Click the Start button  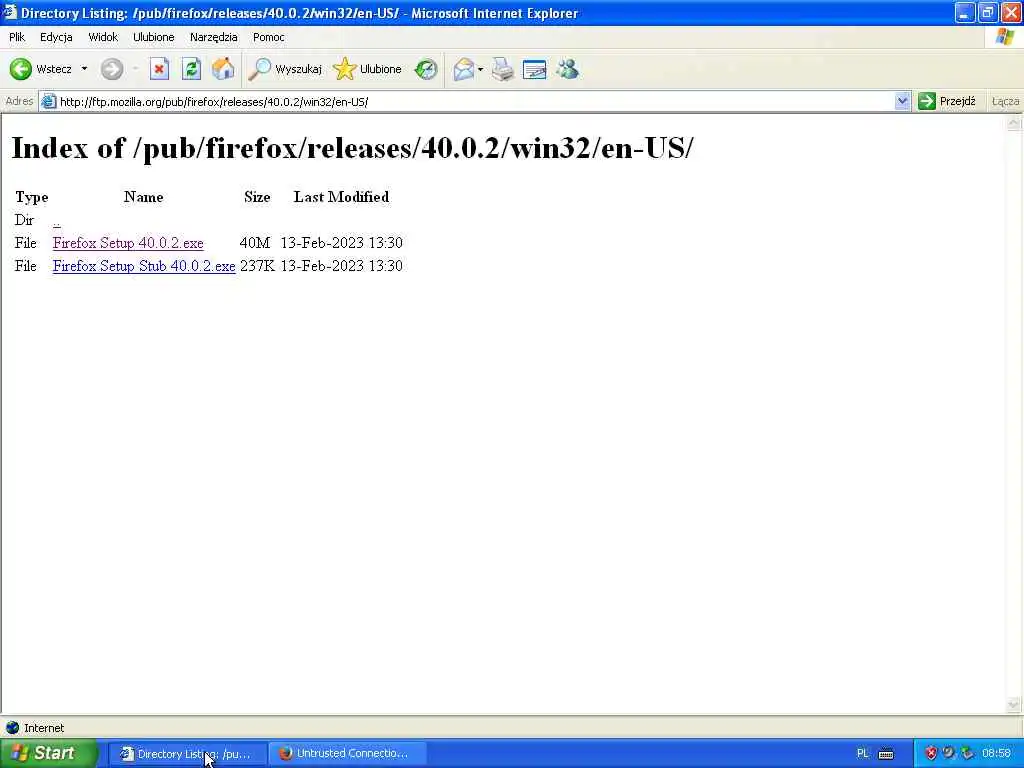[48, 753]
